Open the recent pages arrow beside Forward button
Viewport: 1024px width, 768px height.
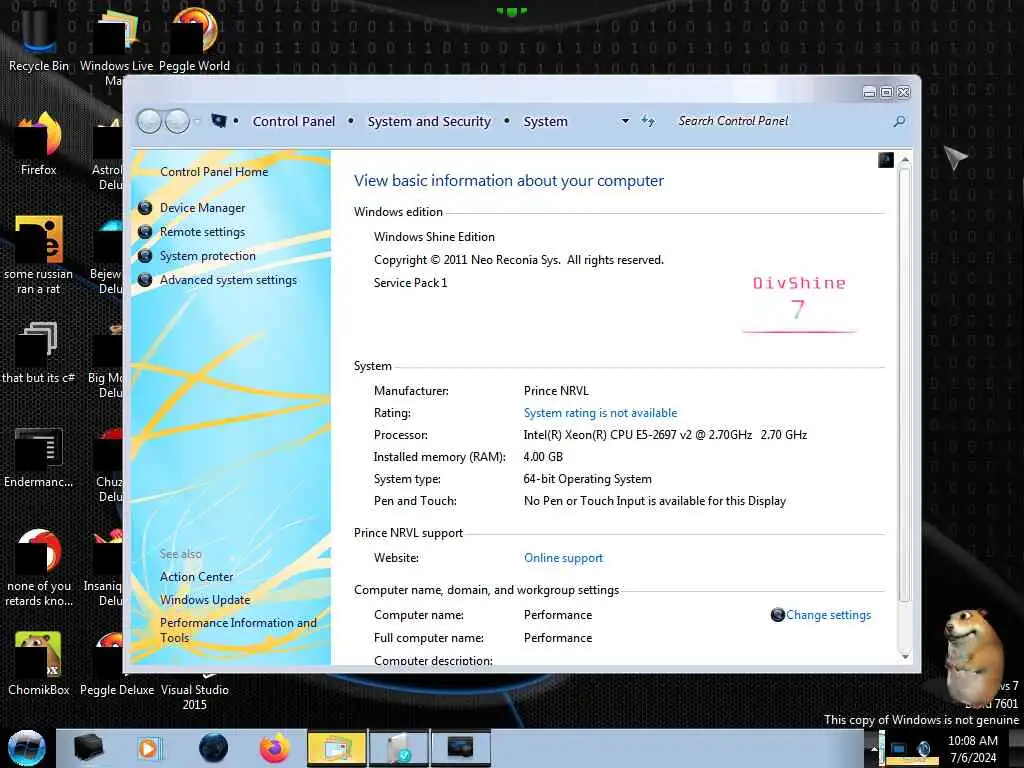(x=197, y=121)
